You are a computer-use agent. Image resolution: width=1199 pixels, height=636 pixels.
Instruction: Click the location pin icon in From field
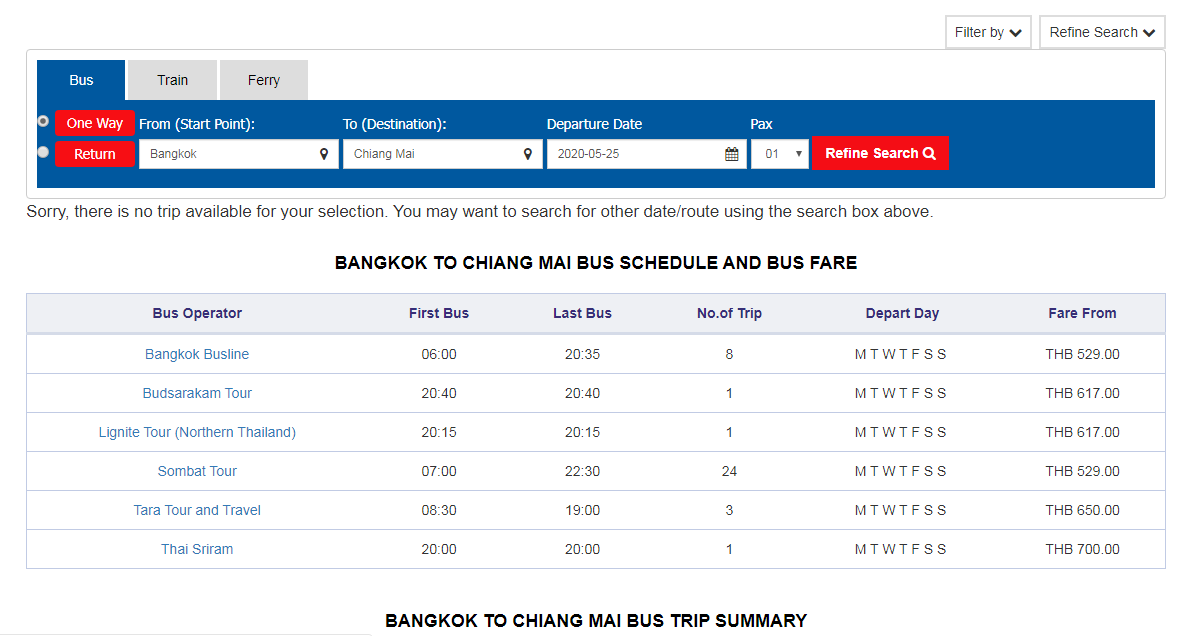point(324,154)
